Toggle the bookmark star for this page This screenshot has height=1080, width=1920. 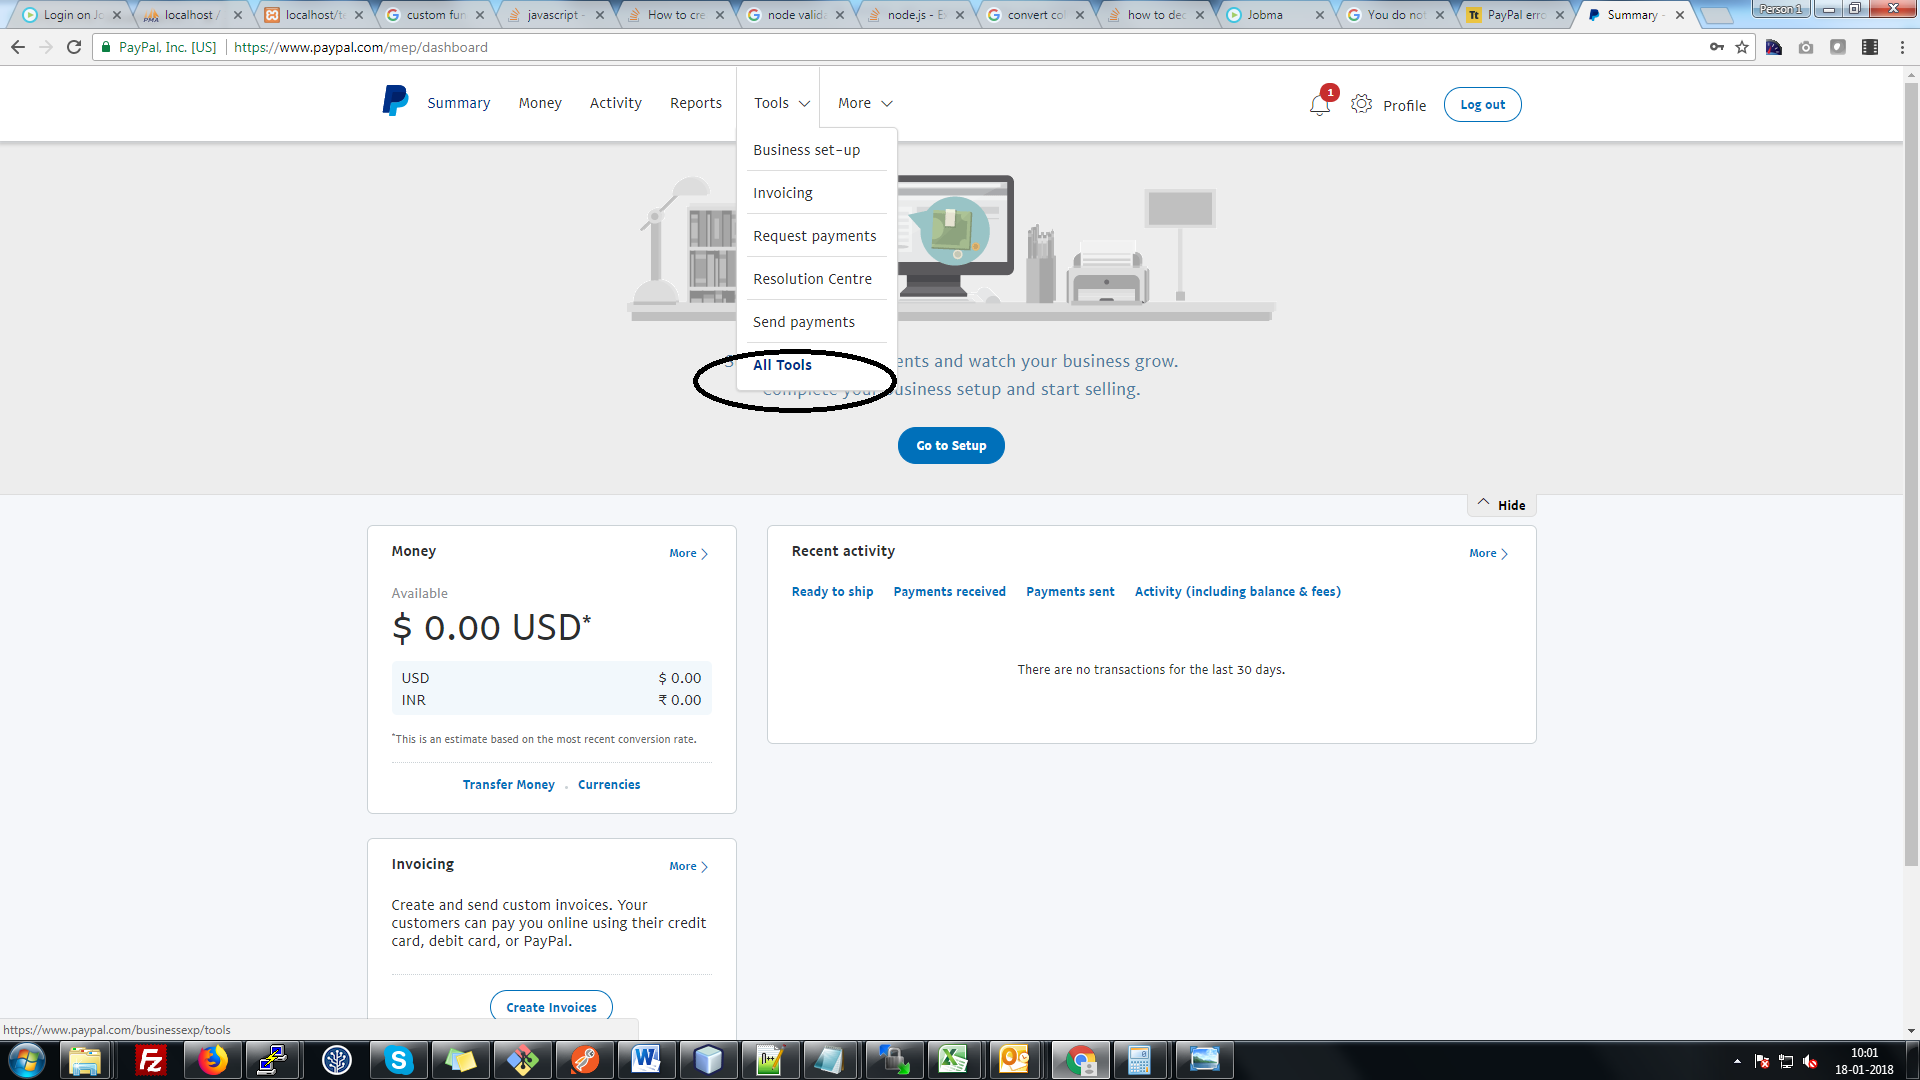click(1743, 46)
